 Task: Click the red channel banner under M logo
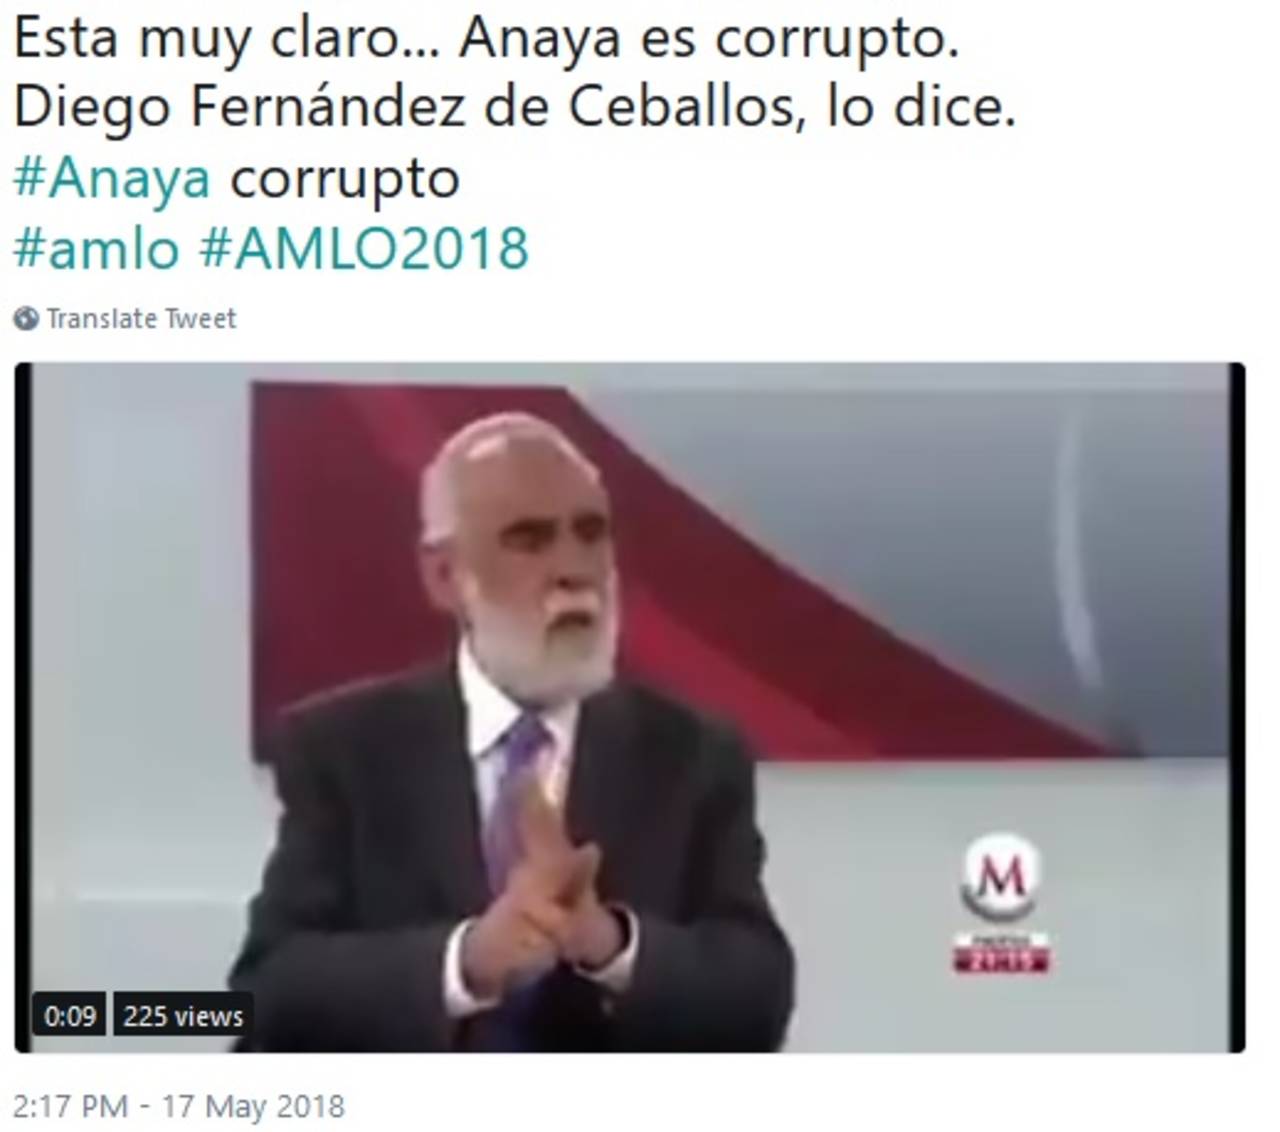point(1000,954)
